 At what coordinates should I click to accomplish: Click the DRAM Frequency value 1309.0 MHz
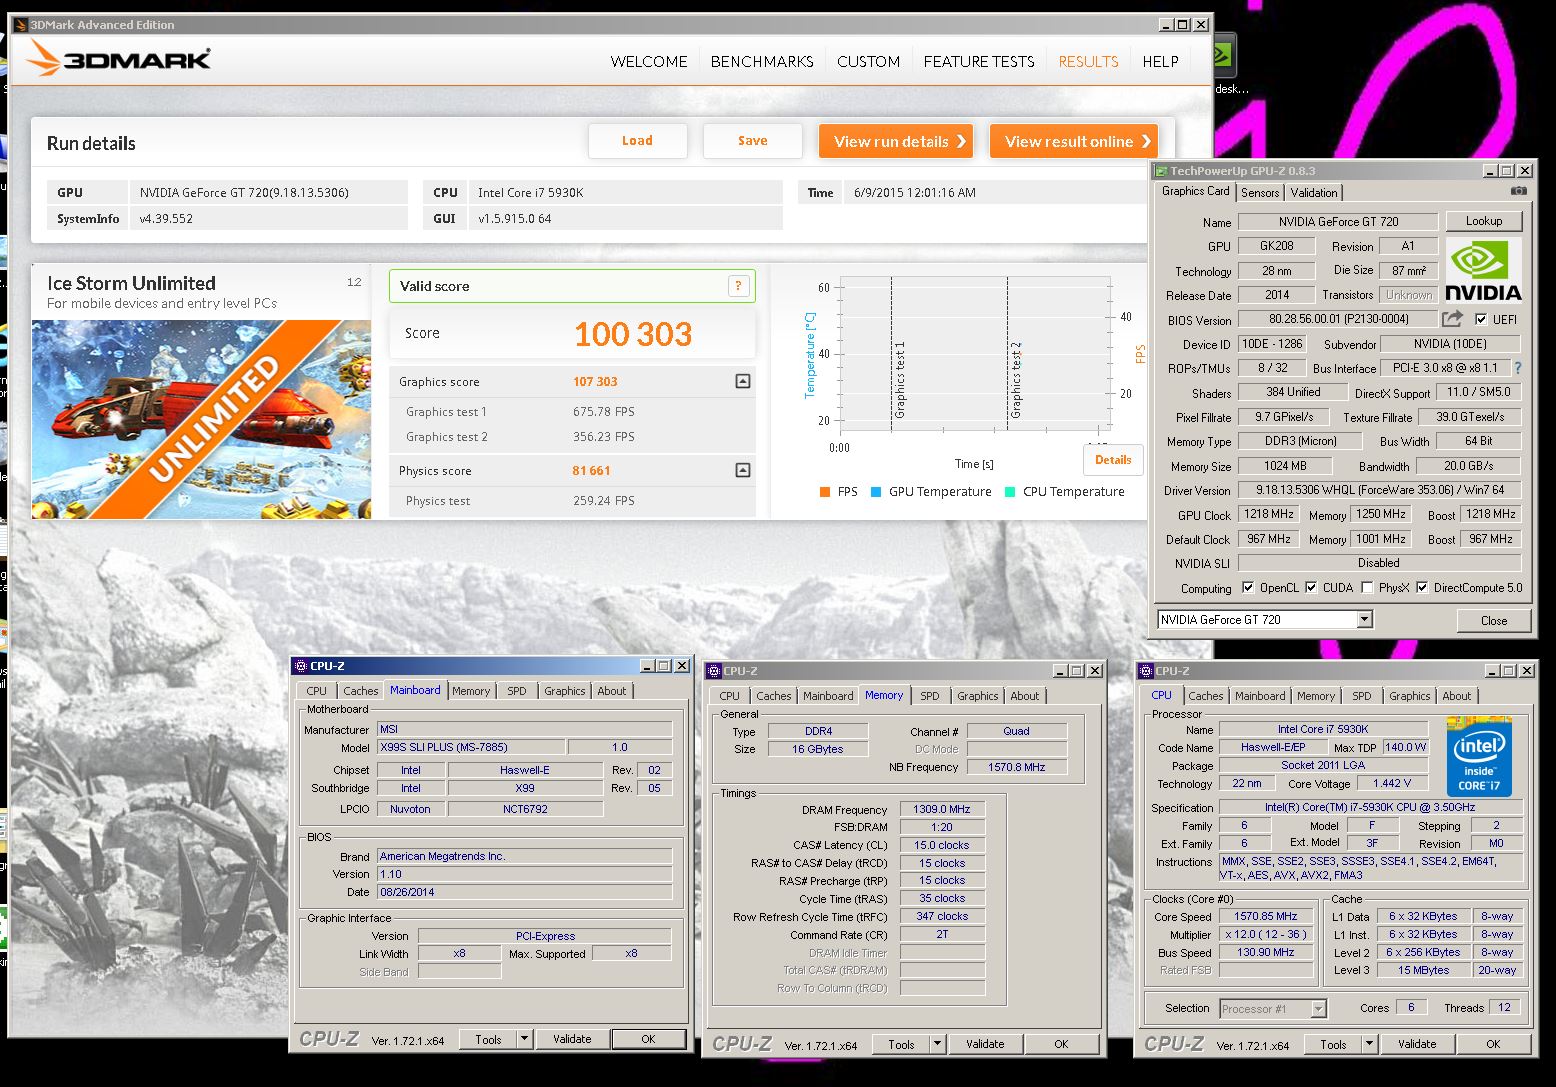click(x=942, y=809)
